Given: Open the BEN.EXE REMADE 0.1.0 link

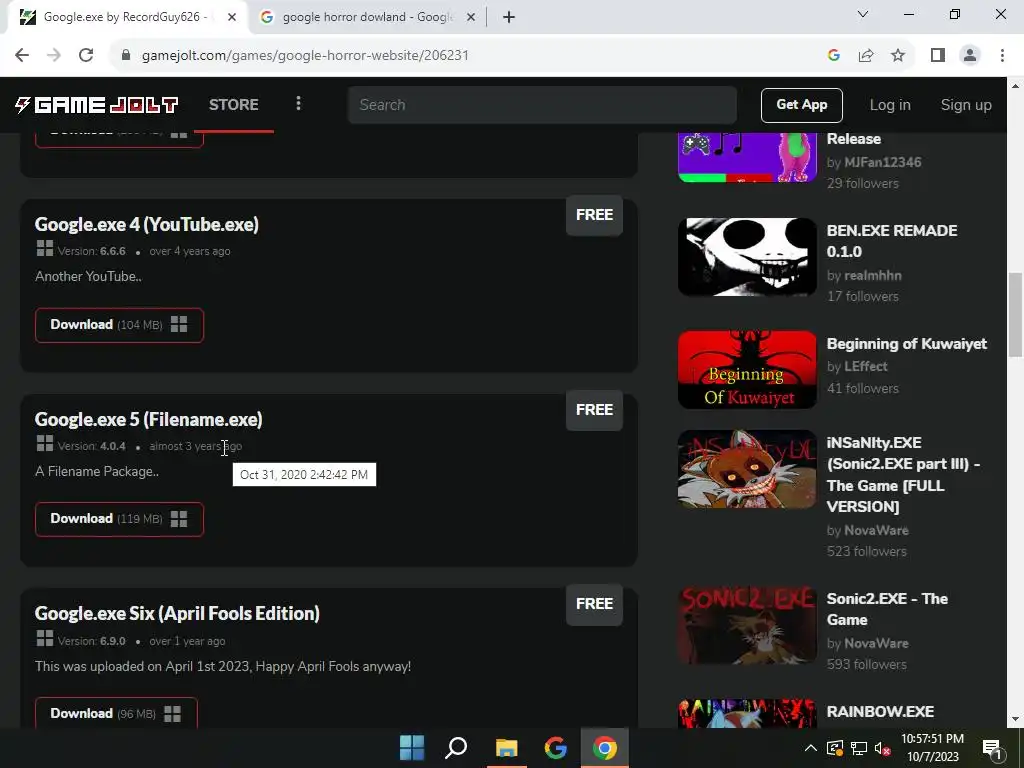Looking at the screenshot, I should [x=891, y=241].
